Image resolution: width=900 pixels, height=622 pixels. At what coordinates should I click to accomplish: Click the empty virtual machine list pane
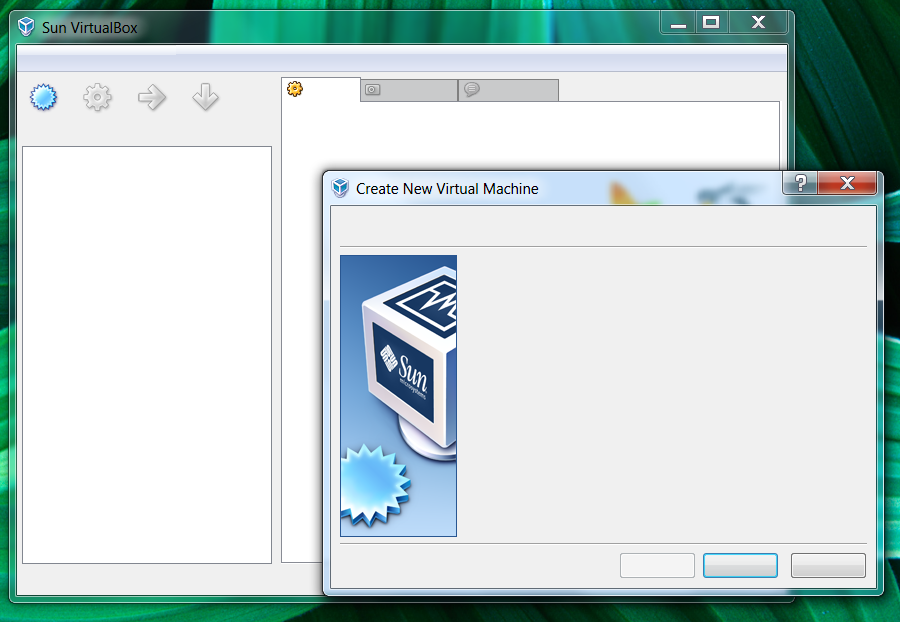click(x=147, y=355)
